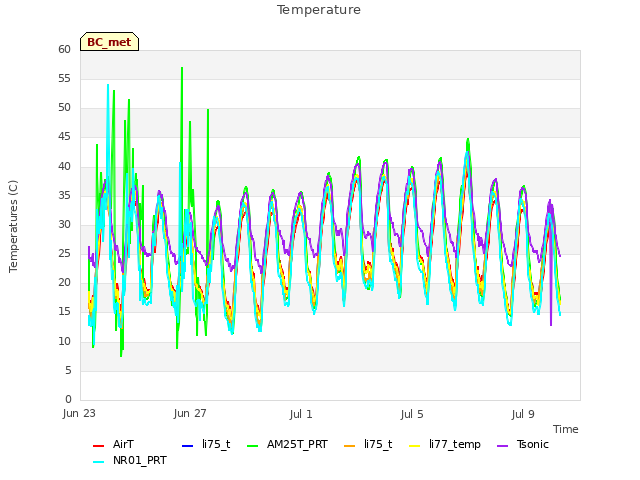Toggle orange li75_t series in legend
Screen dimensions: 640x480
coord(368,444)
